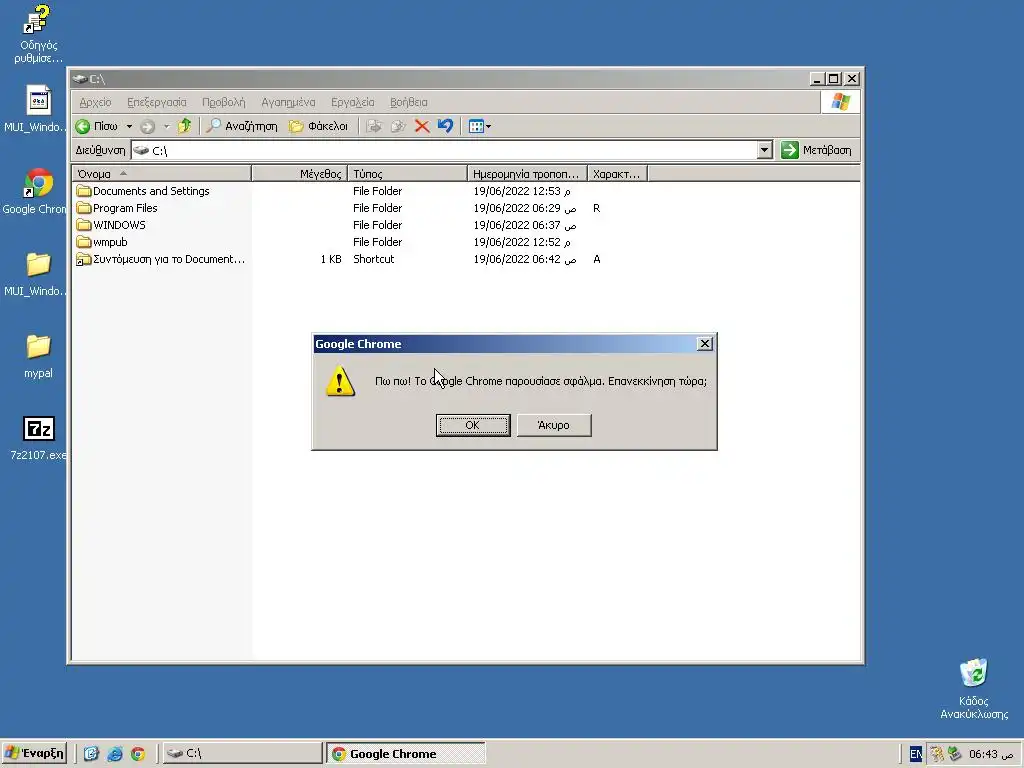
Task: Click the first system tray icon after EN
Action: (937, 754)
